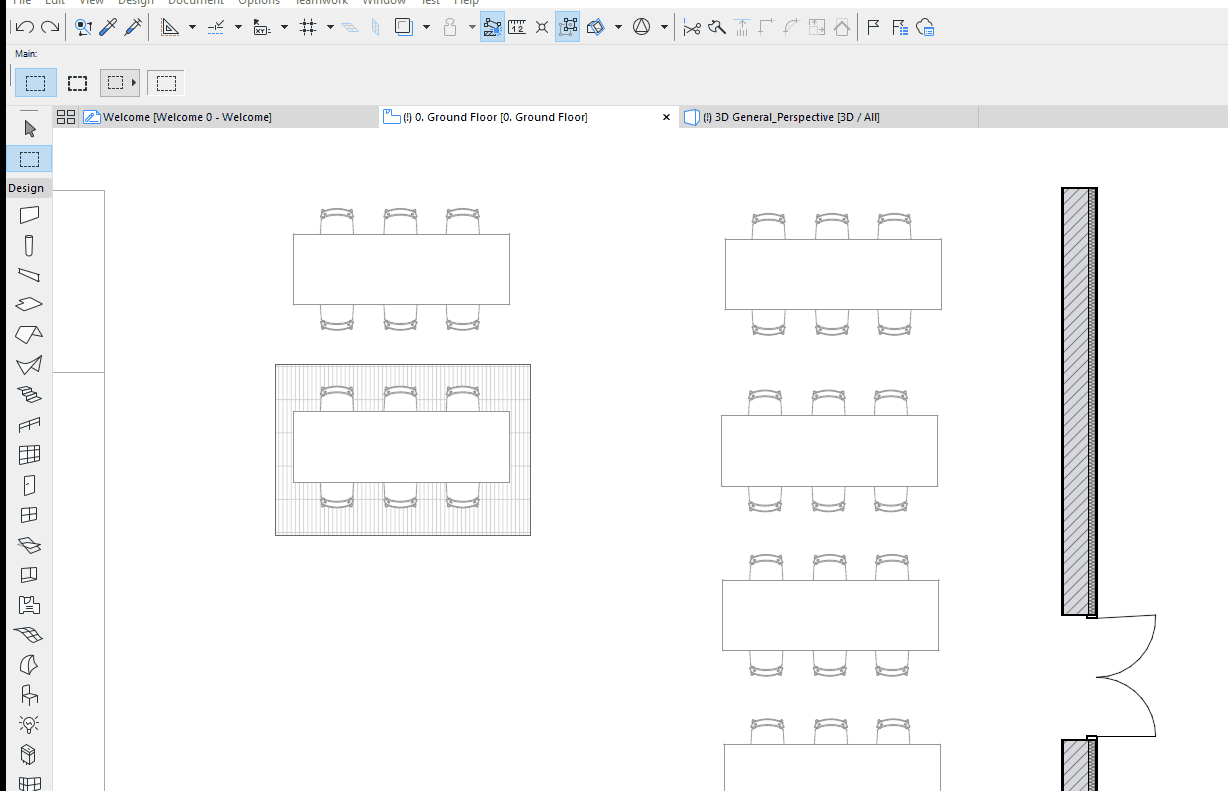The image size is (1228, 791).
Task: Expand Guide Lines dropdown arrow
Action: tap(192, 28)
